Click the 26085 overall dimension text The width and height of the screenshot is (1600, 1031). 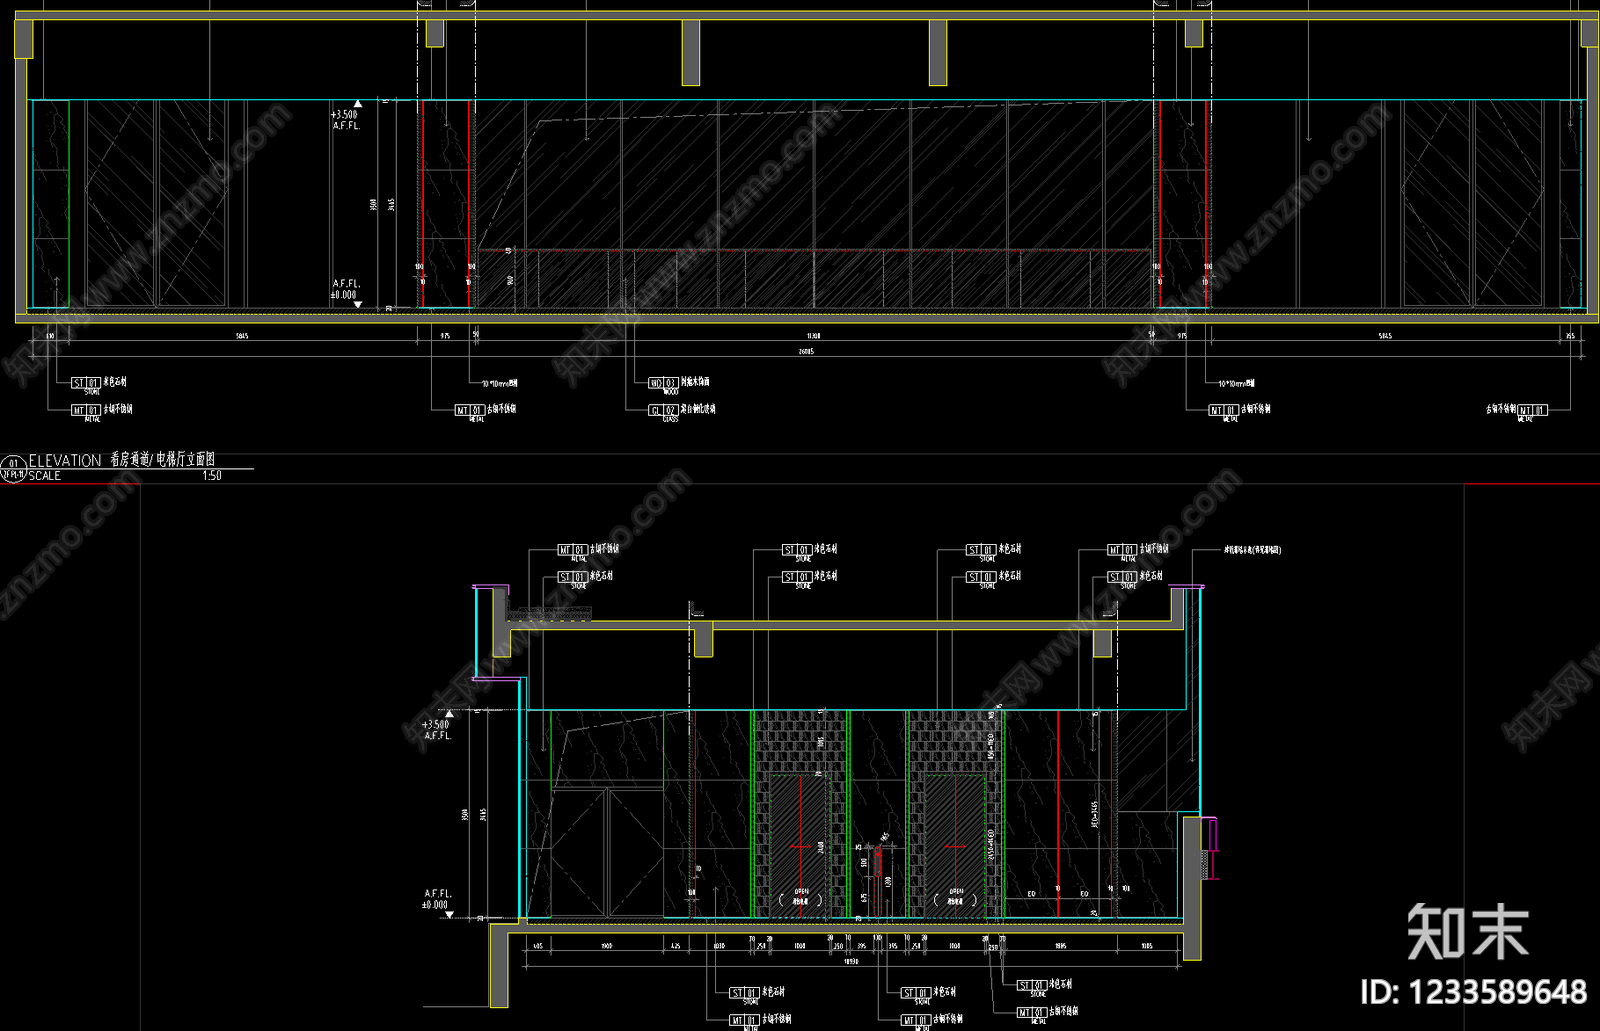click(806, 352)
